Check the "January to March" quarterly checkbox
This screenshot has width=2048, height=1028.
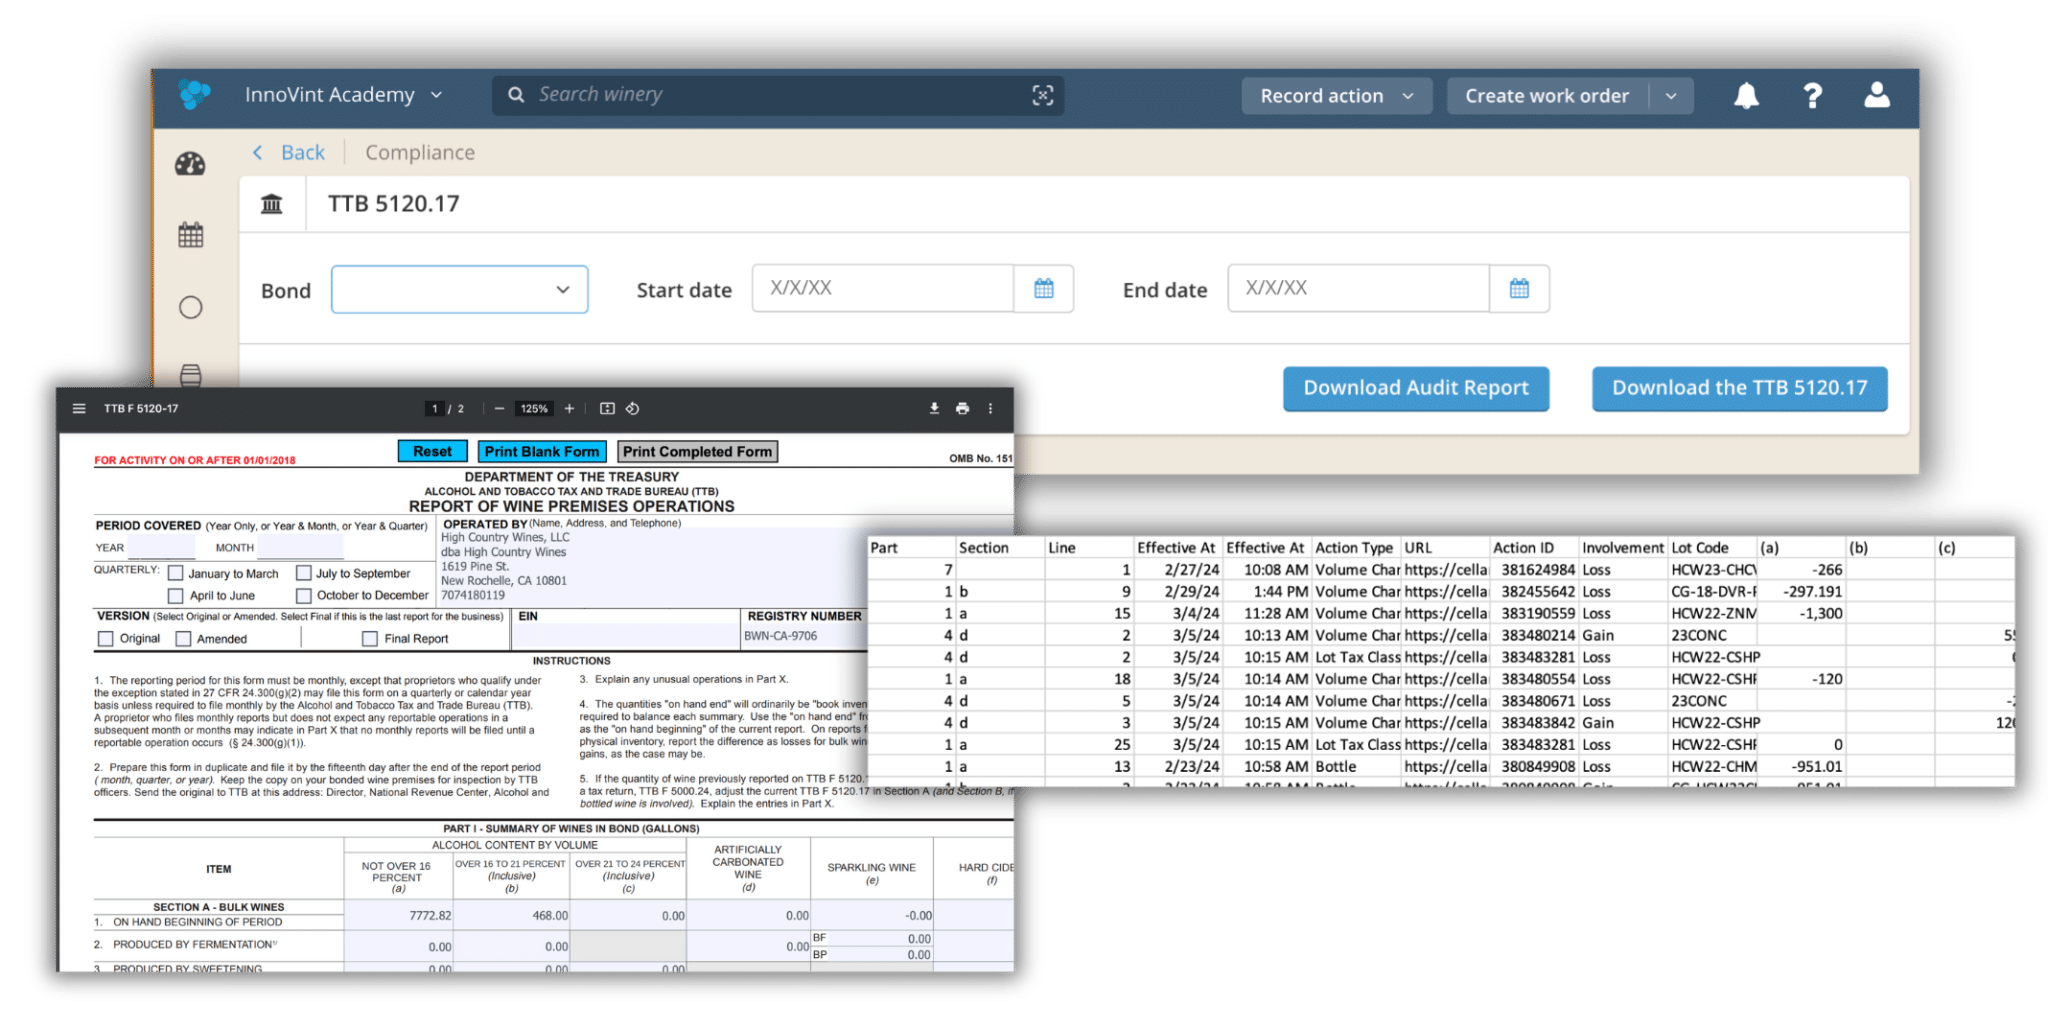[x=176, y=573]
